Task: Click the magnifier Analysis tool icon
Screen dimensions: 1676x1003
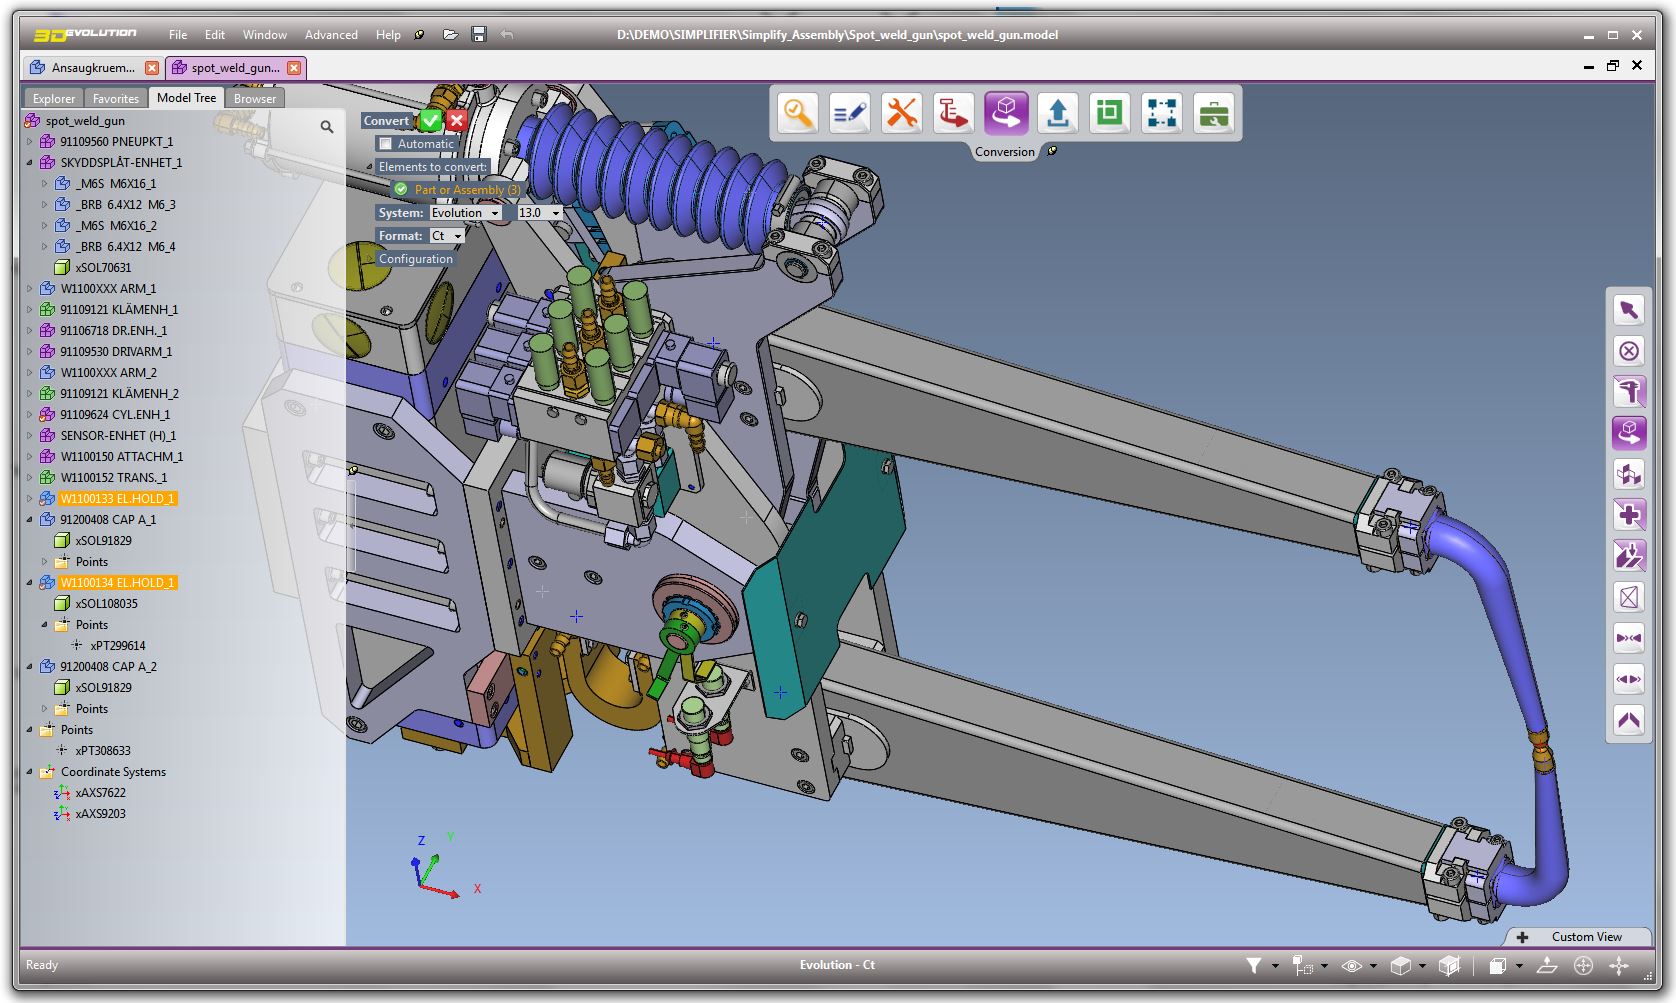Action: pos(797,113)
